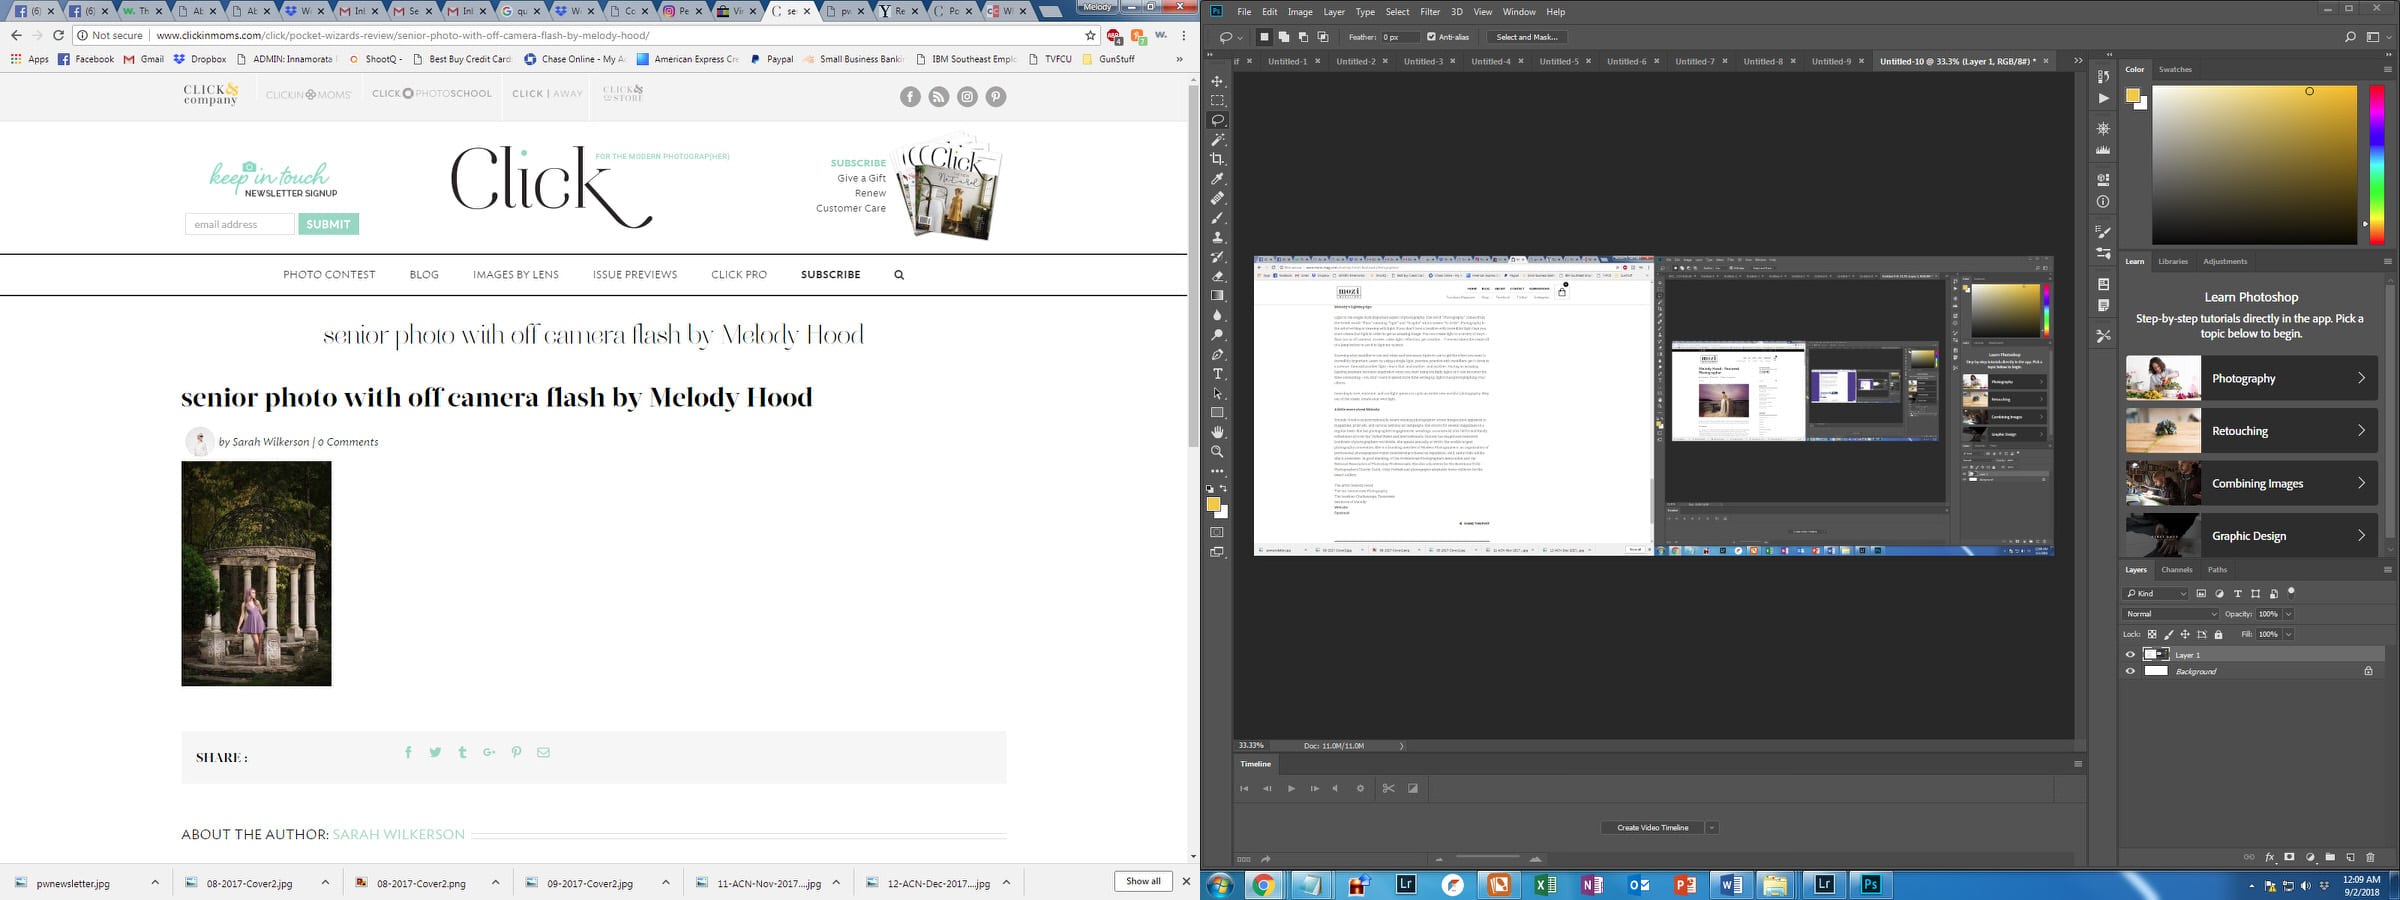Select the Crop tool
The height and width of the screenshot is (900, 2400).
[1217, 159]
